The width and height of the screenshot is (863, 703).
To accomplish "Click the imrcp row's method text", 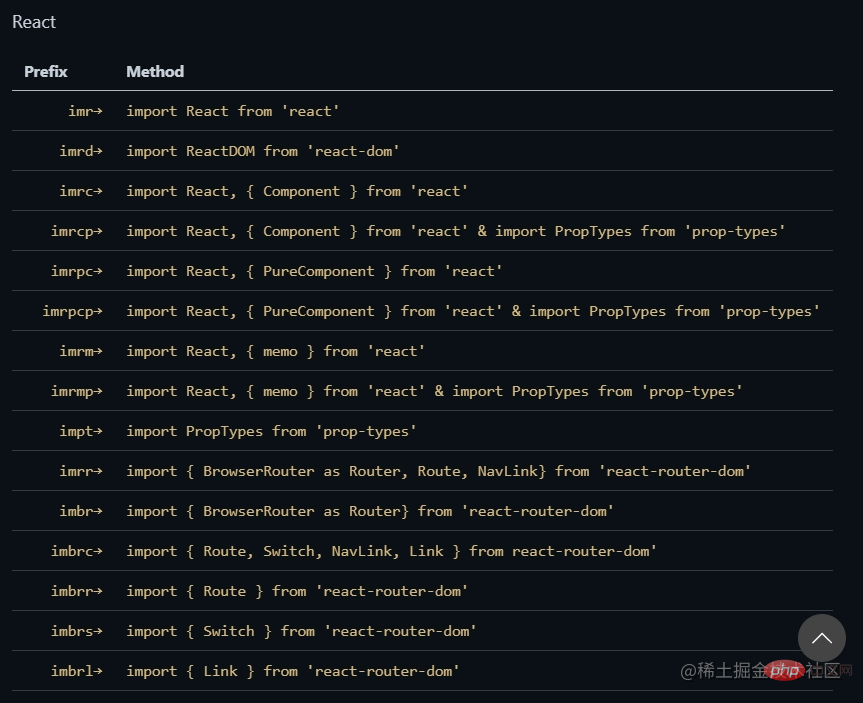I will [456, 232].
